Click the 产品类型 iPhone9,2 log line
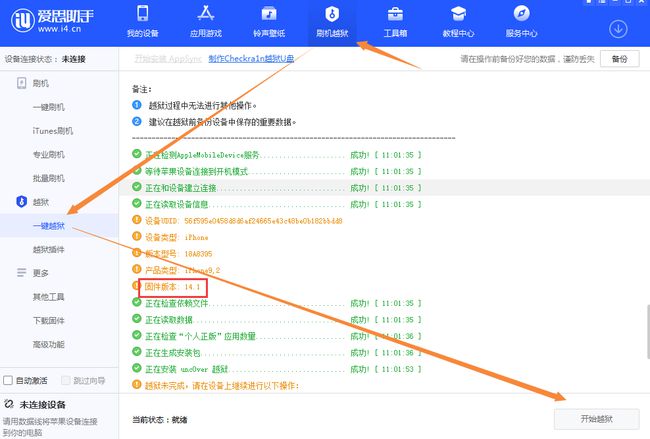Image resolution: width=650 pixels, height=439 pixels. (182, 270)
